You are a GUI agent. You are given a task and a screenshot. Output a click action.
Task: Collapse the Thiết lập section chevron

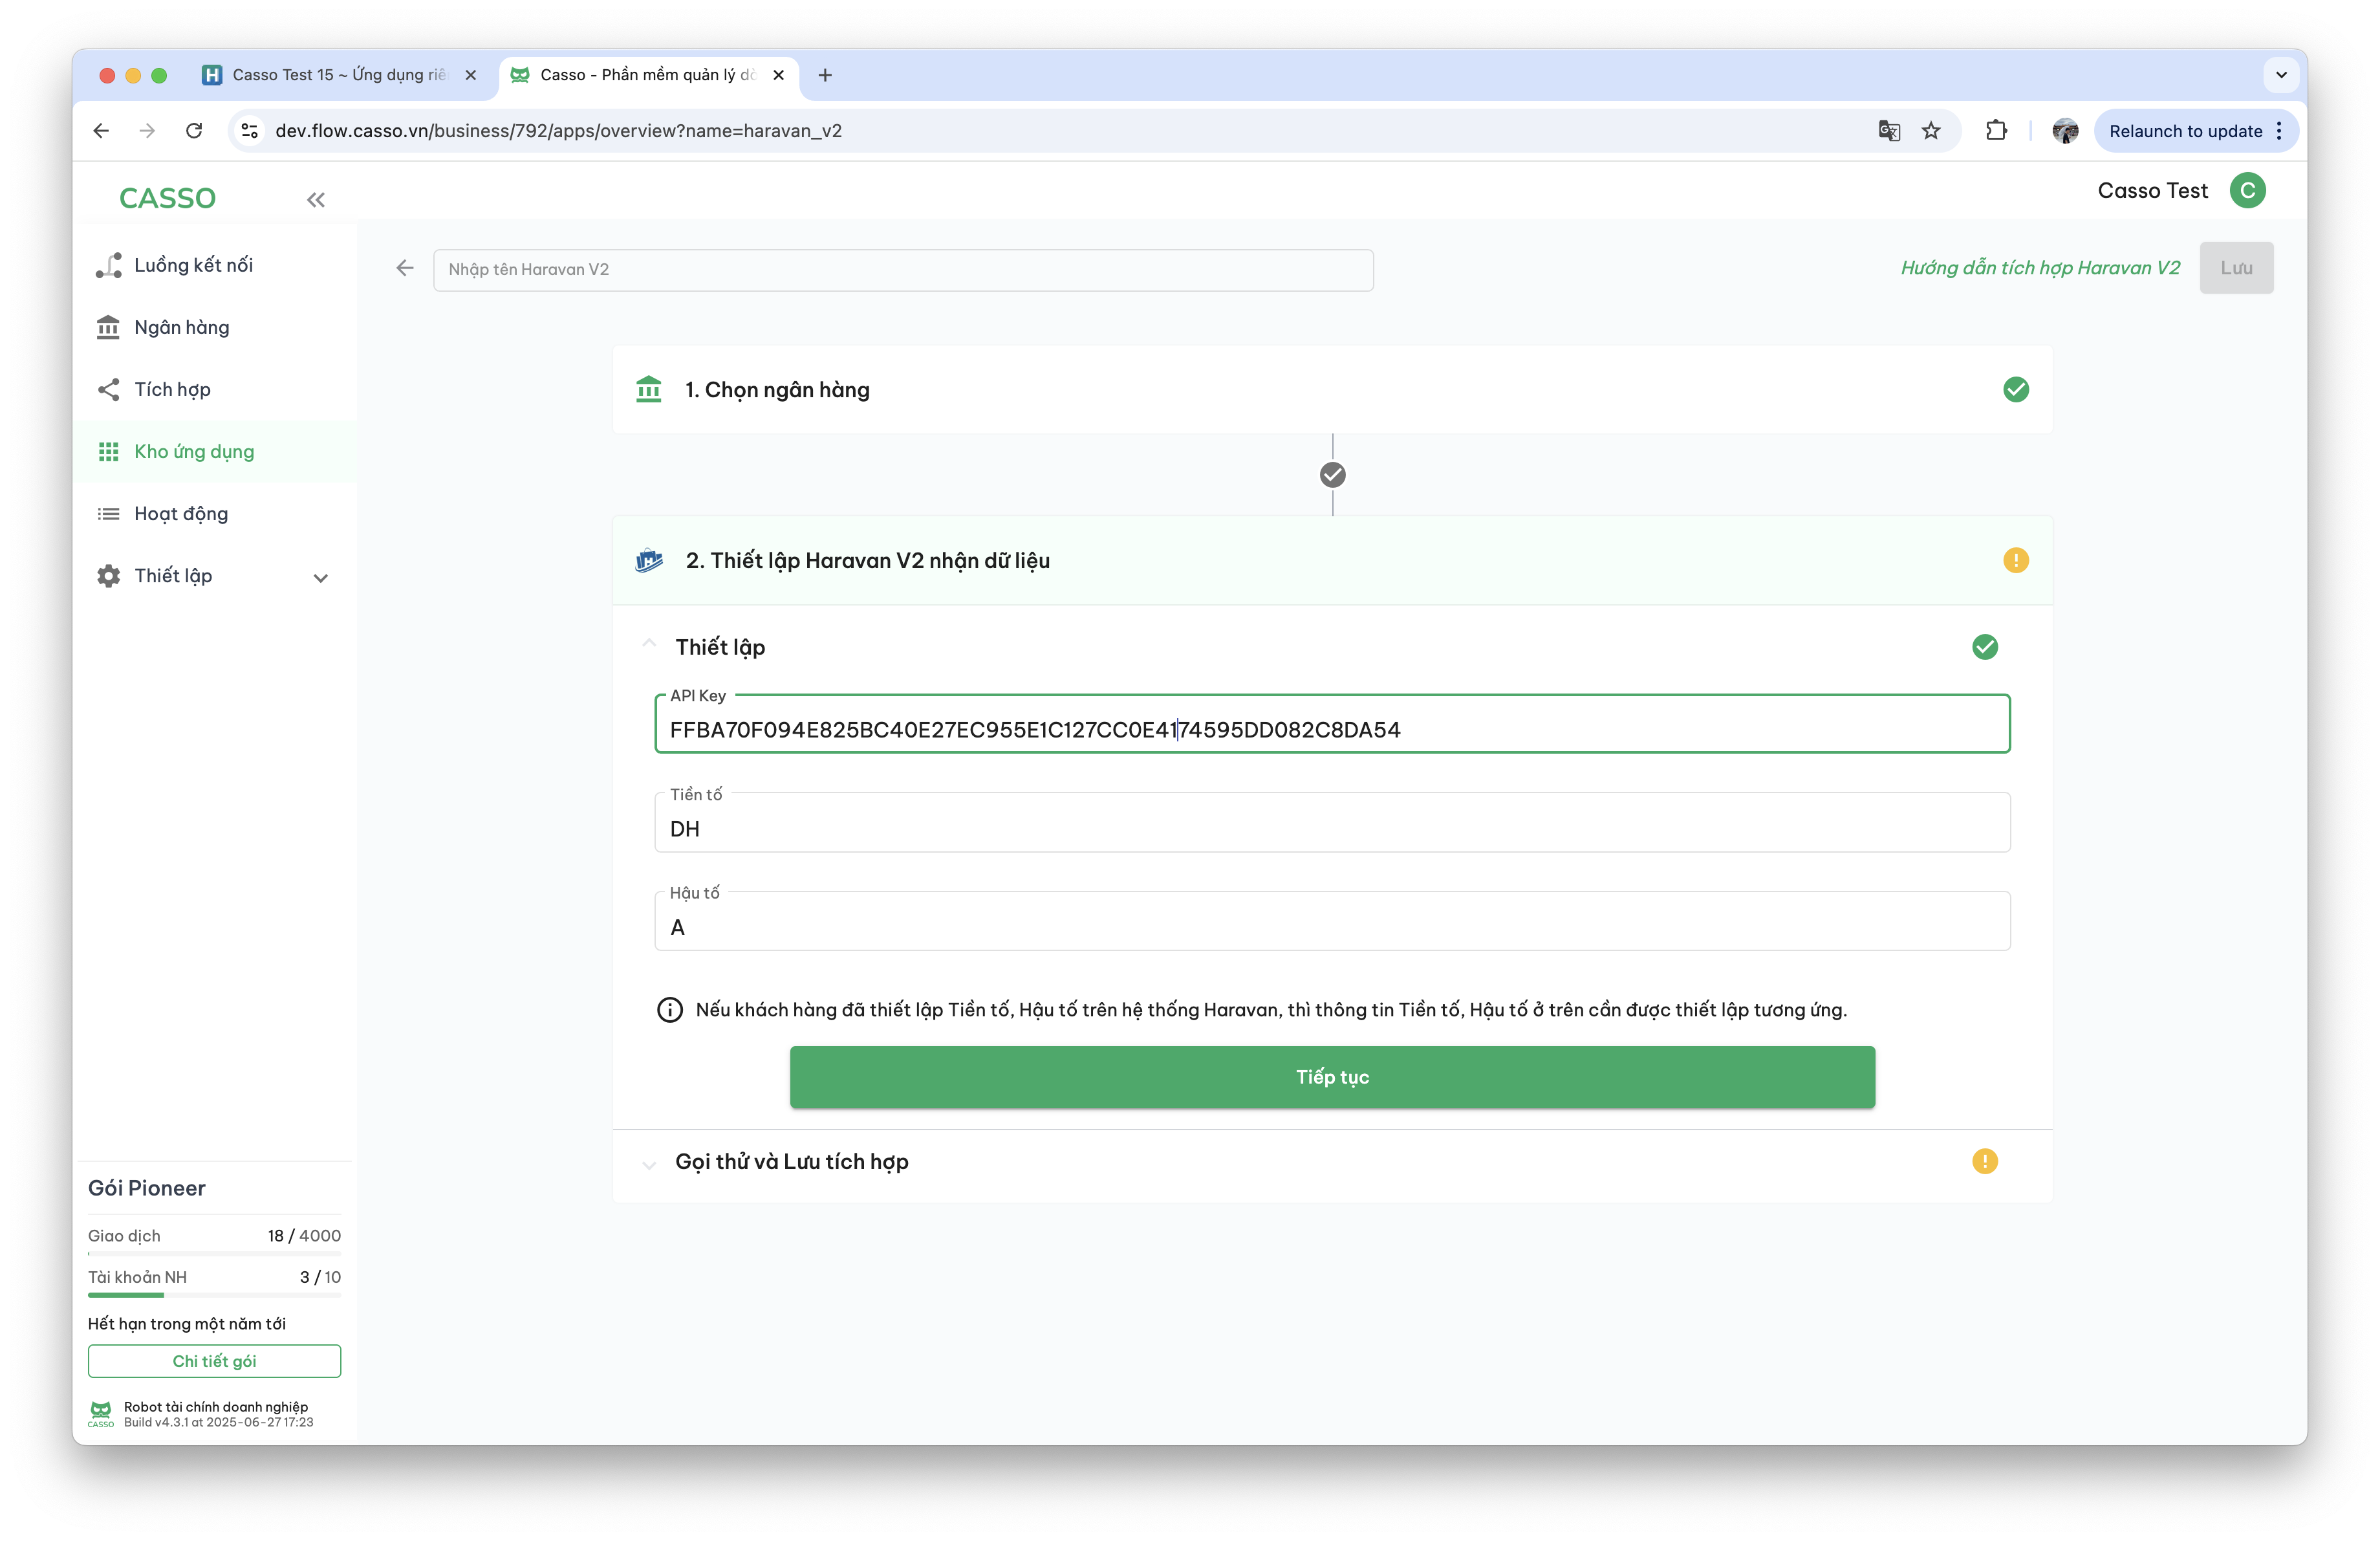tap(649, 645)
